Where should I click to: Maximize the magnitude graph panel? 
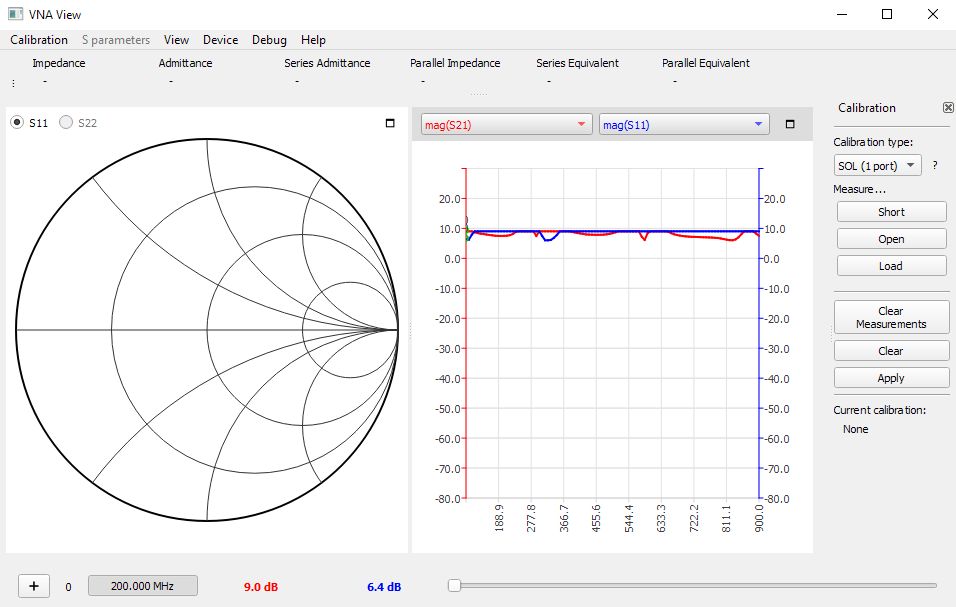click(790, 124)
